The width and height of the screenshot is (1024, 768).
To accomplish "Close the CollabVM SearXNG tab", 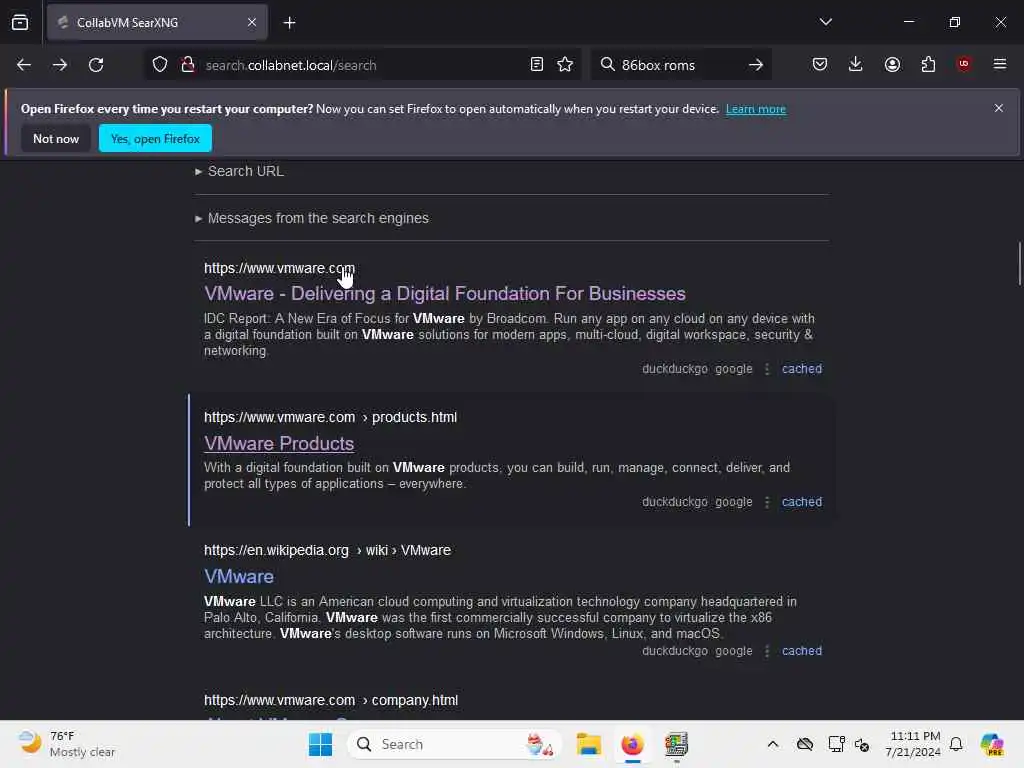I will [252, 22].
